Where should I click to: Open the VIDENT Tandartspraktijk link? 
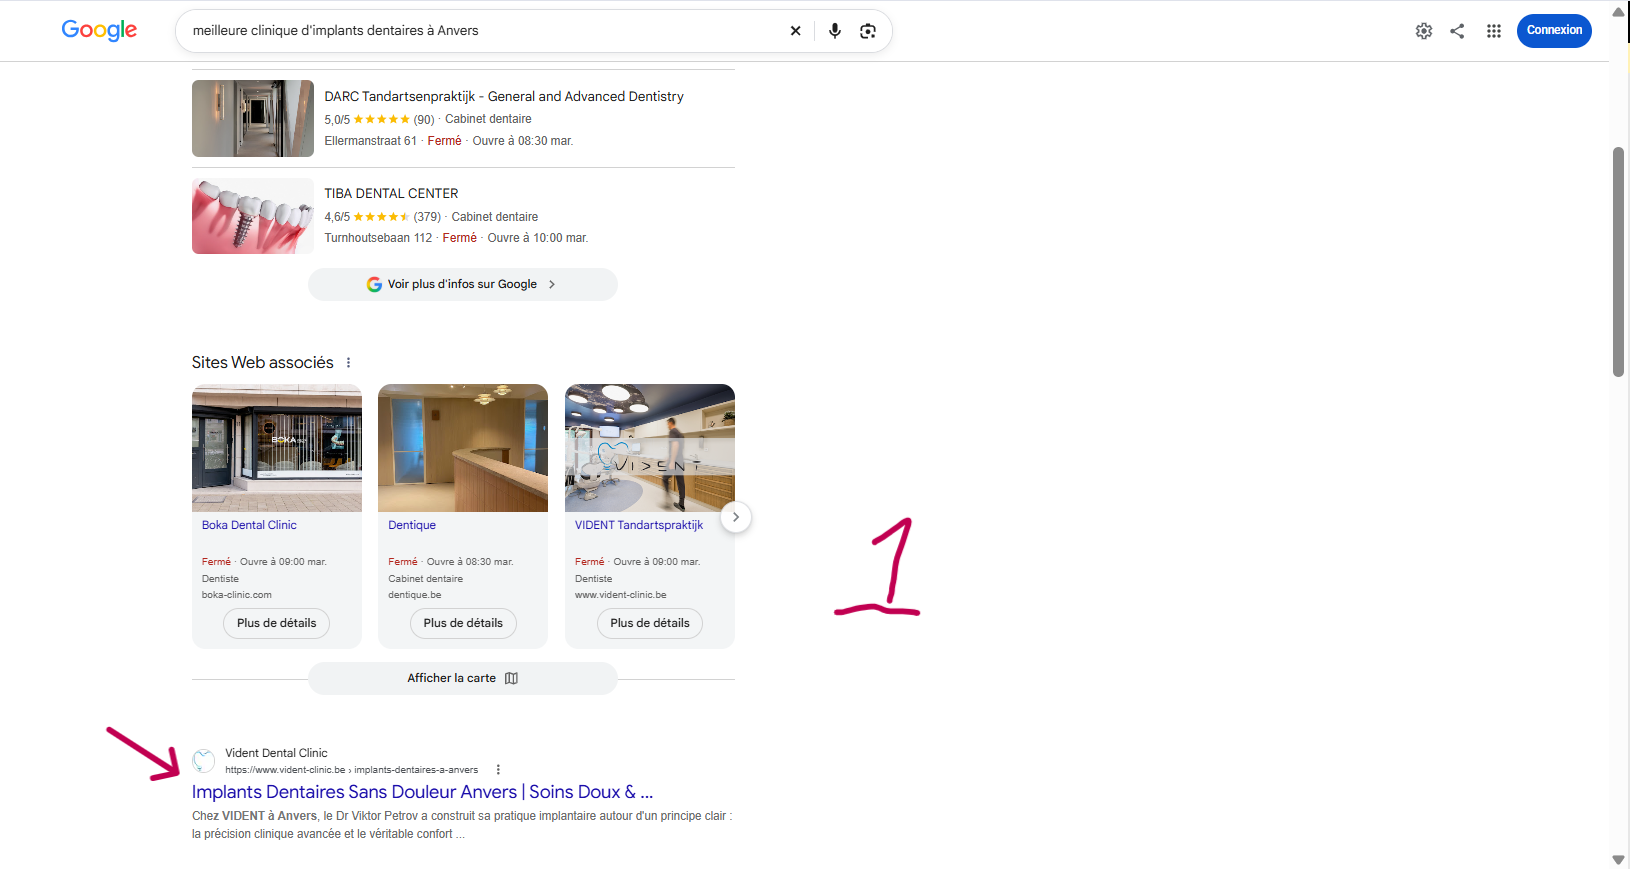click(x=639, y=525)
